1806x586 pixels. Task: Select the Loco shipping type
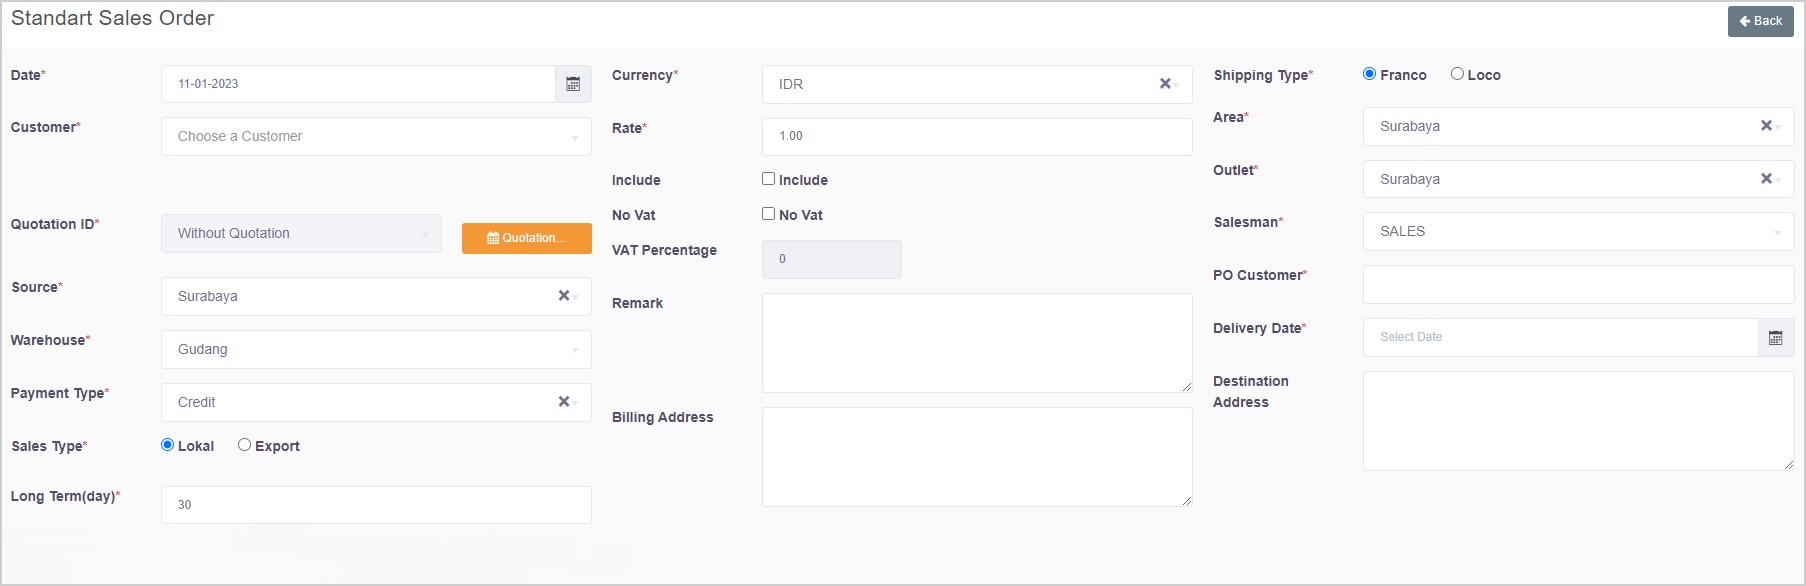point(1457,74)
